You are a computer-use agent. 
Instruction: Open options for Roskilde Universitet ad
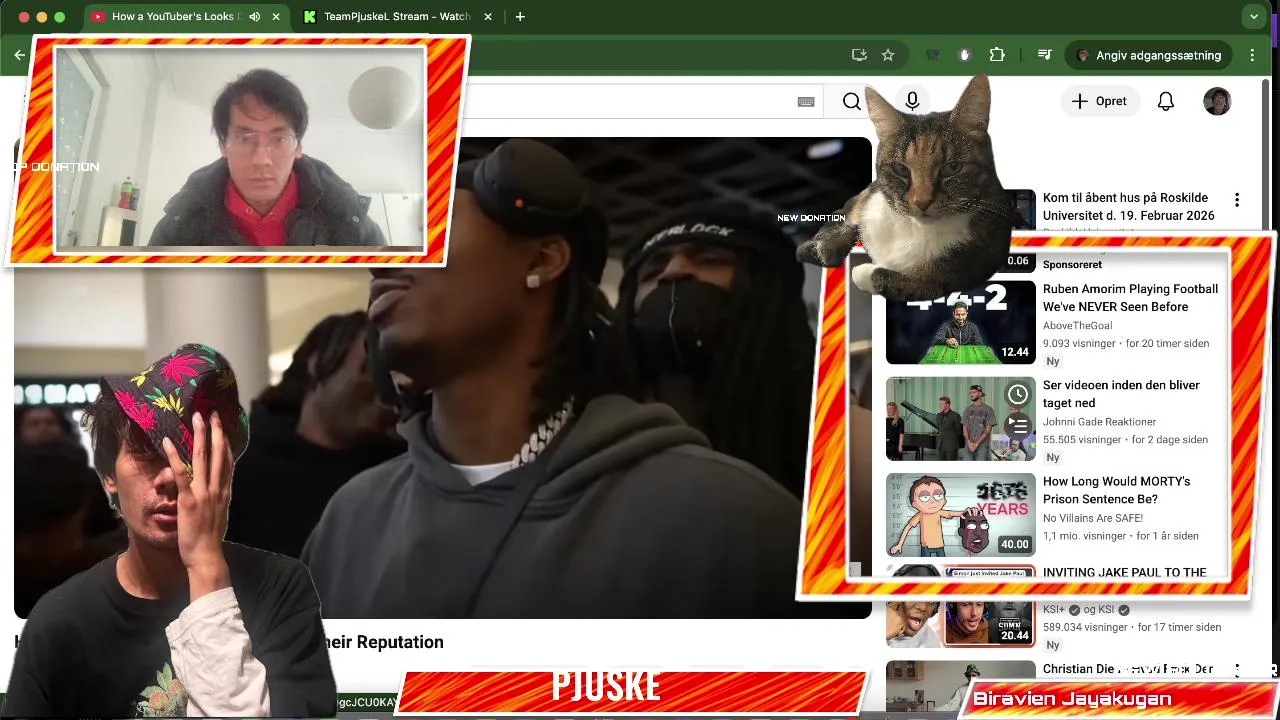1237,200
